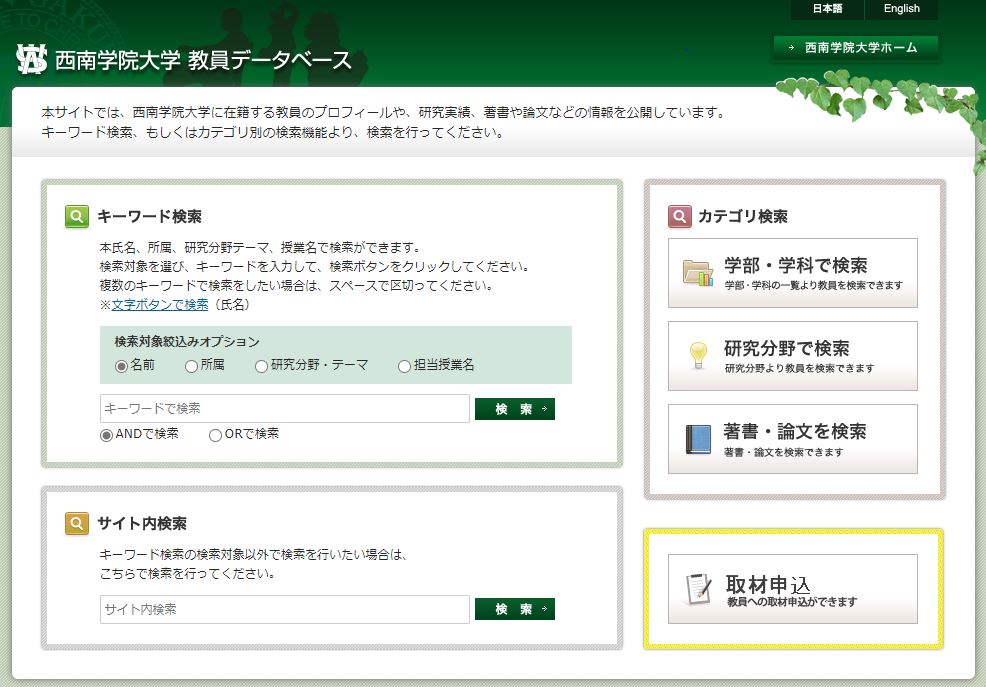The height and width of the screenshot is (687, 986).
Task: Select the ANDで検索 radio button
Action: pos(106,435)
